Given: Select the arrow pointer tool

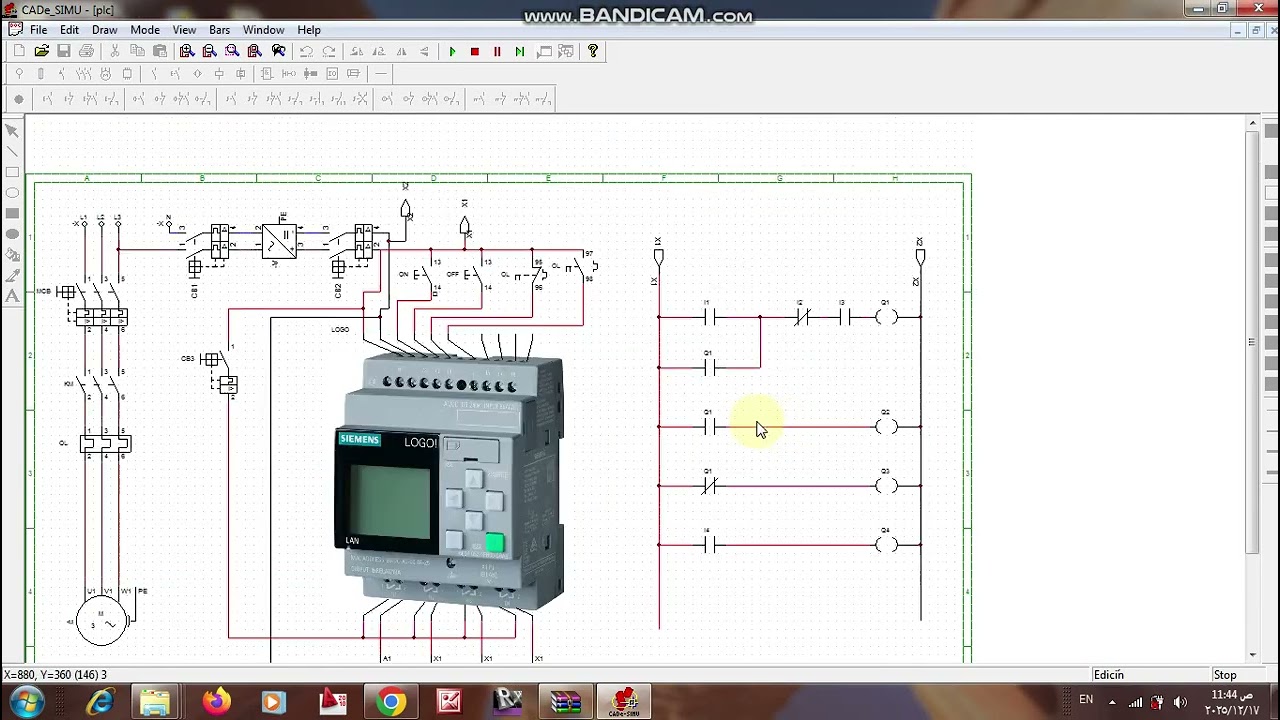Looking at the screenshot, I should click(x=12, y=131).
